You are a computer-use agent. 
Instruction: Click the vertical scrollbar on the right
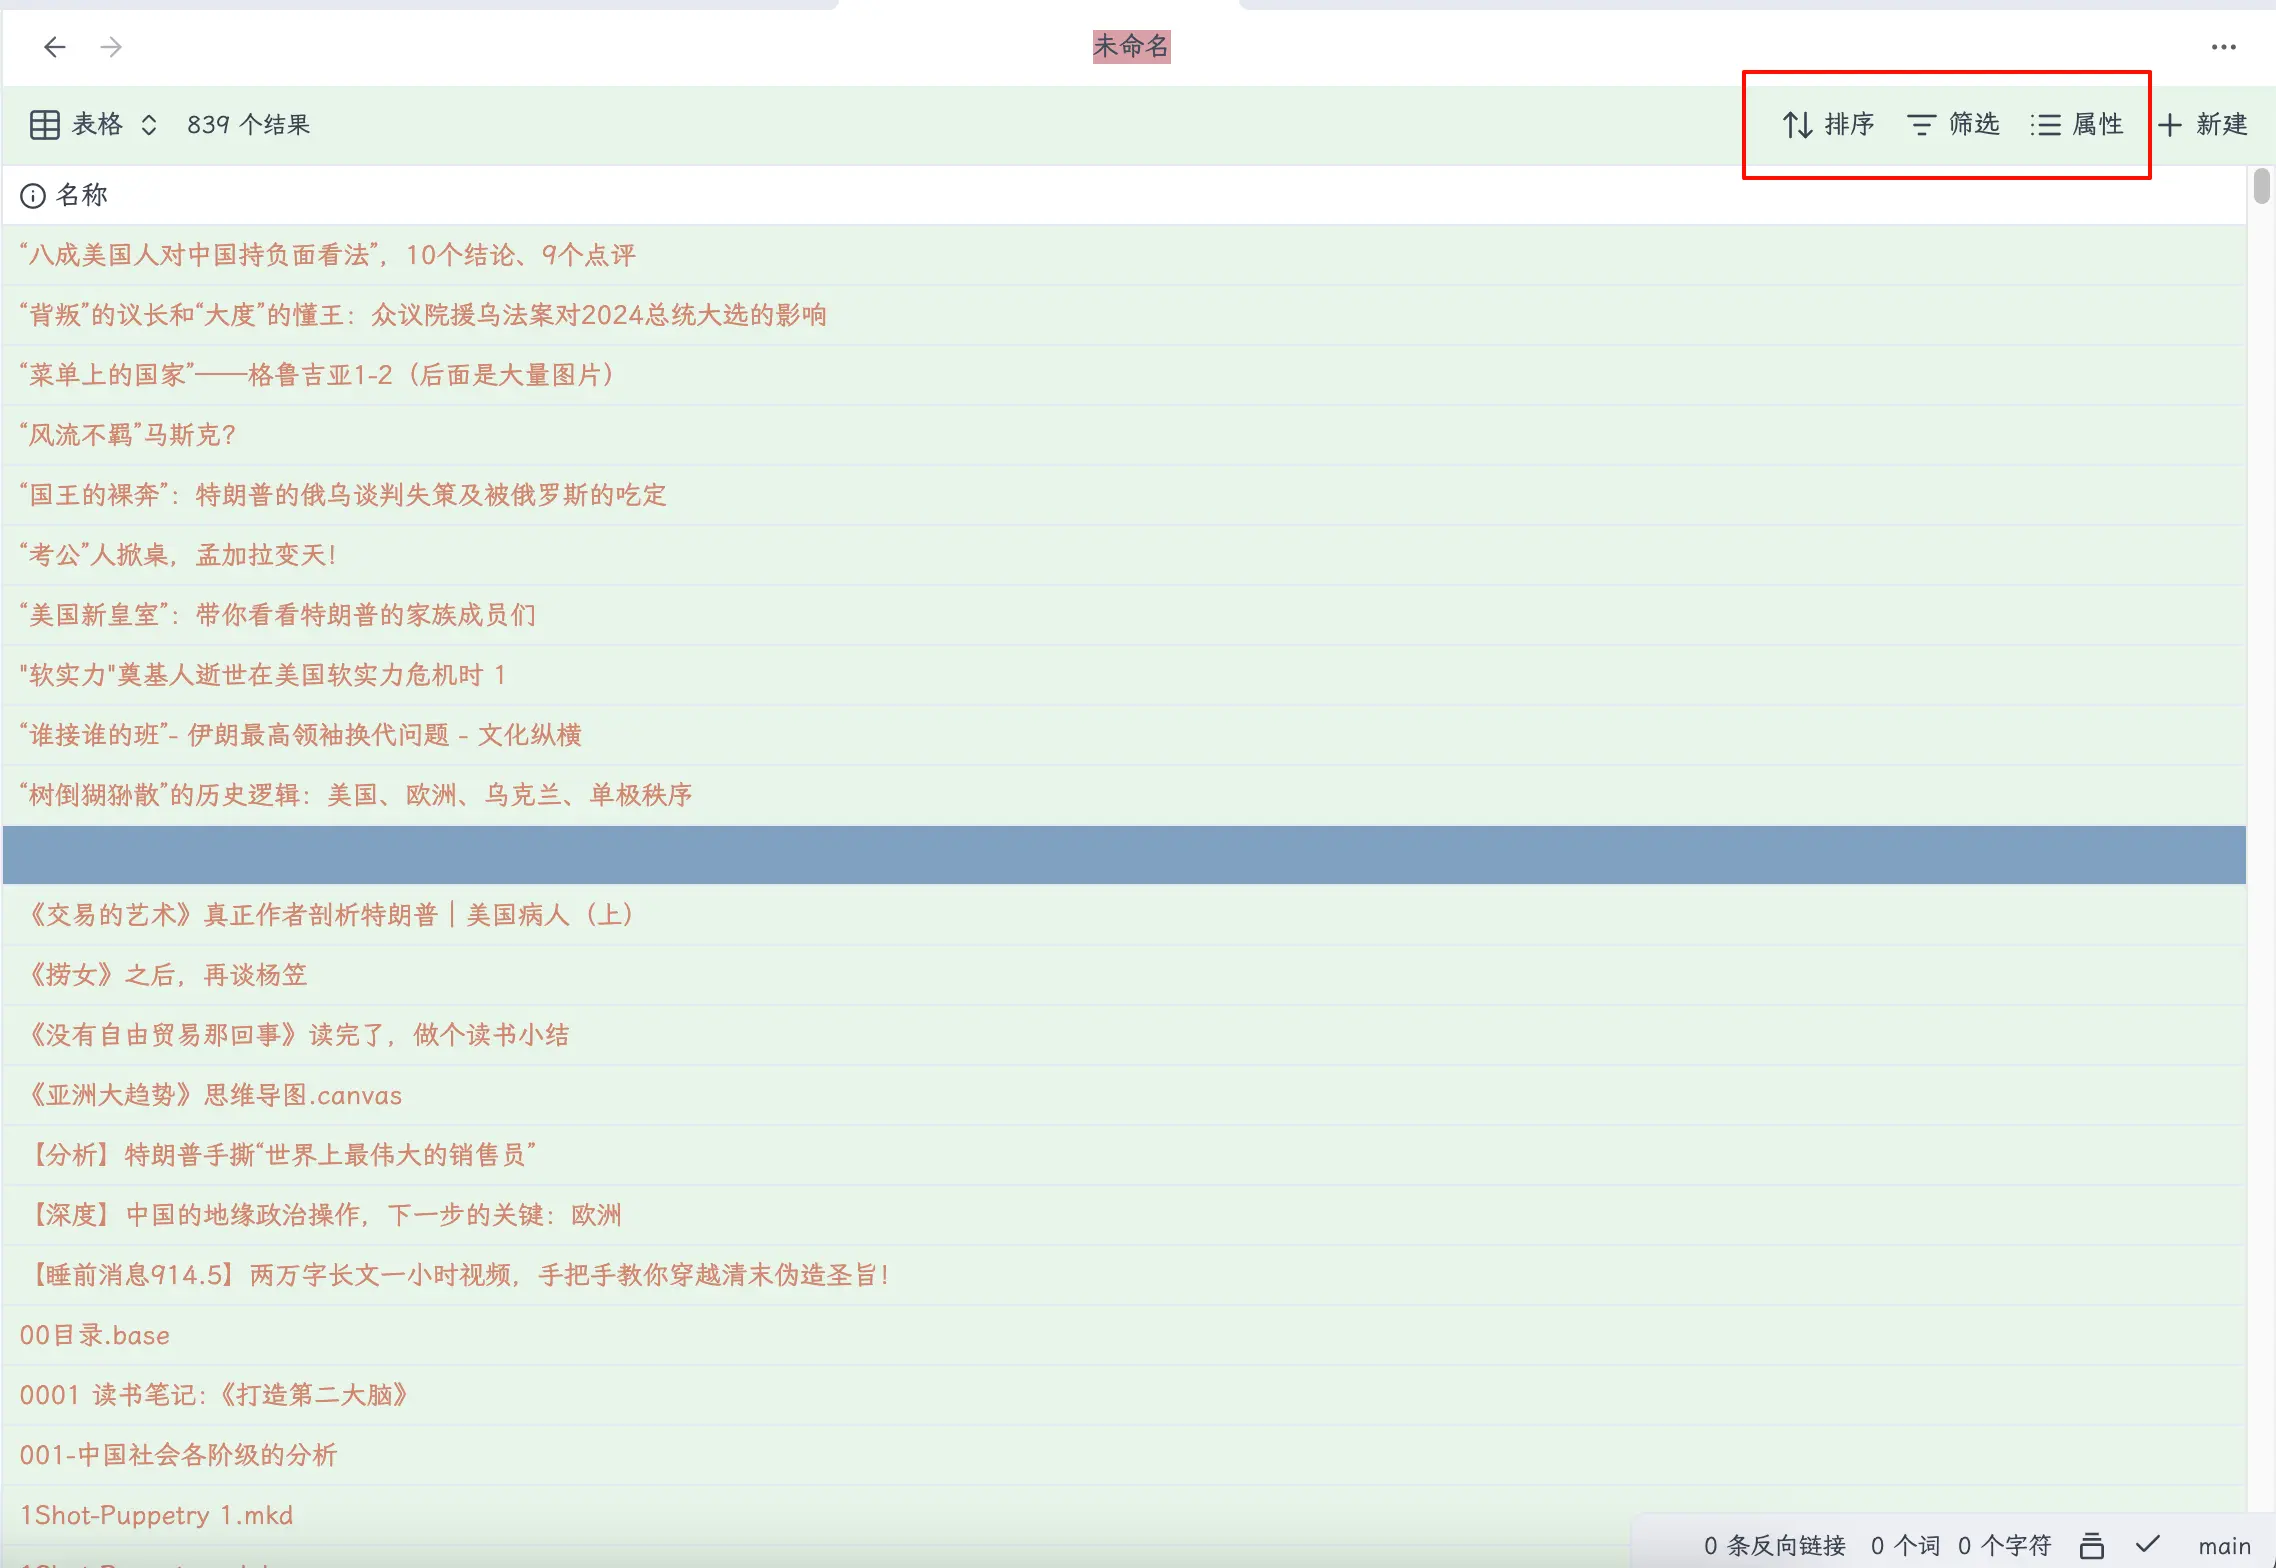click(x=2261, y=186)
